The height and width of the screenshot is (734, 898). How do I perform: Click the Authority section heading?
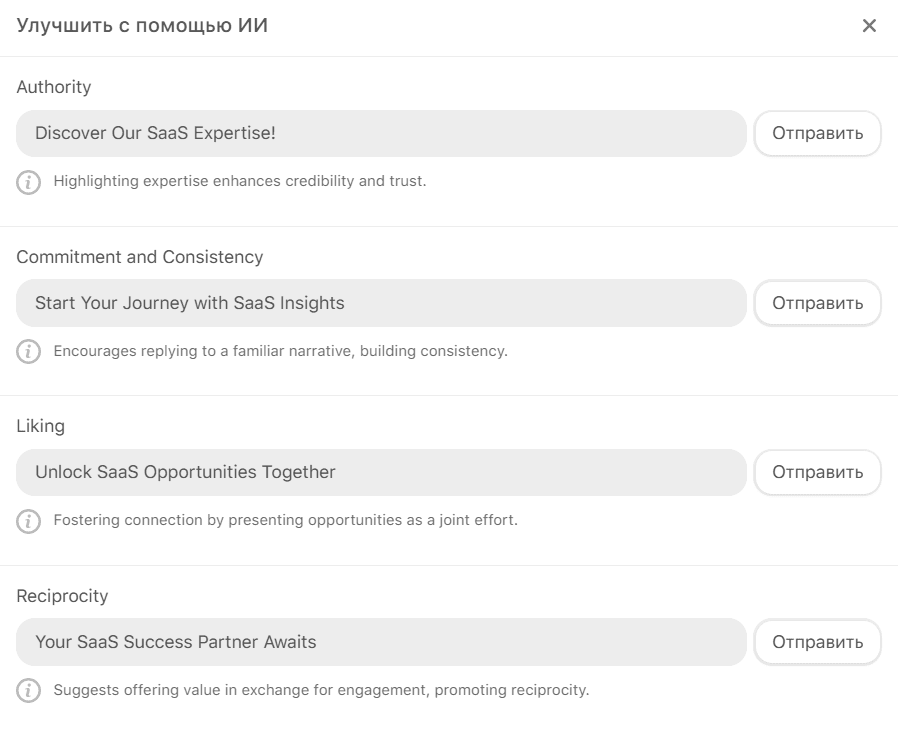pyautogui.click(x=54, y=88)
